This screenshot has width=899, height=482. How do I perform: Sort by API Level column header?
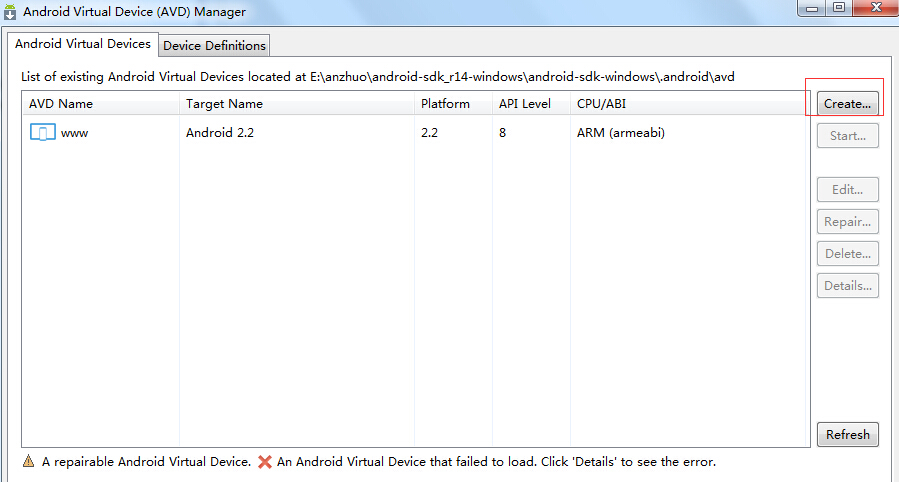[x=531, y=104]
